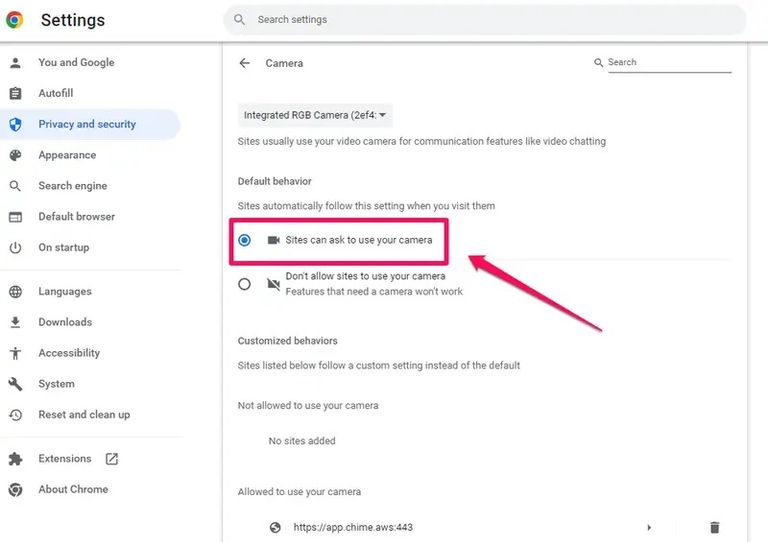The height and width of the screenshot is (542, 768).
Task: Click the external link icon next to Extensions
Action: tap(112, 459)
